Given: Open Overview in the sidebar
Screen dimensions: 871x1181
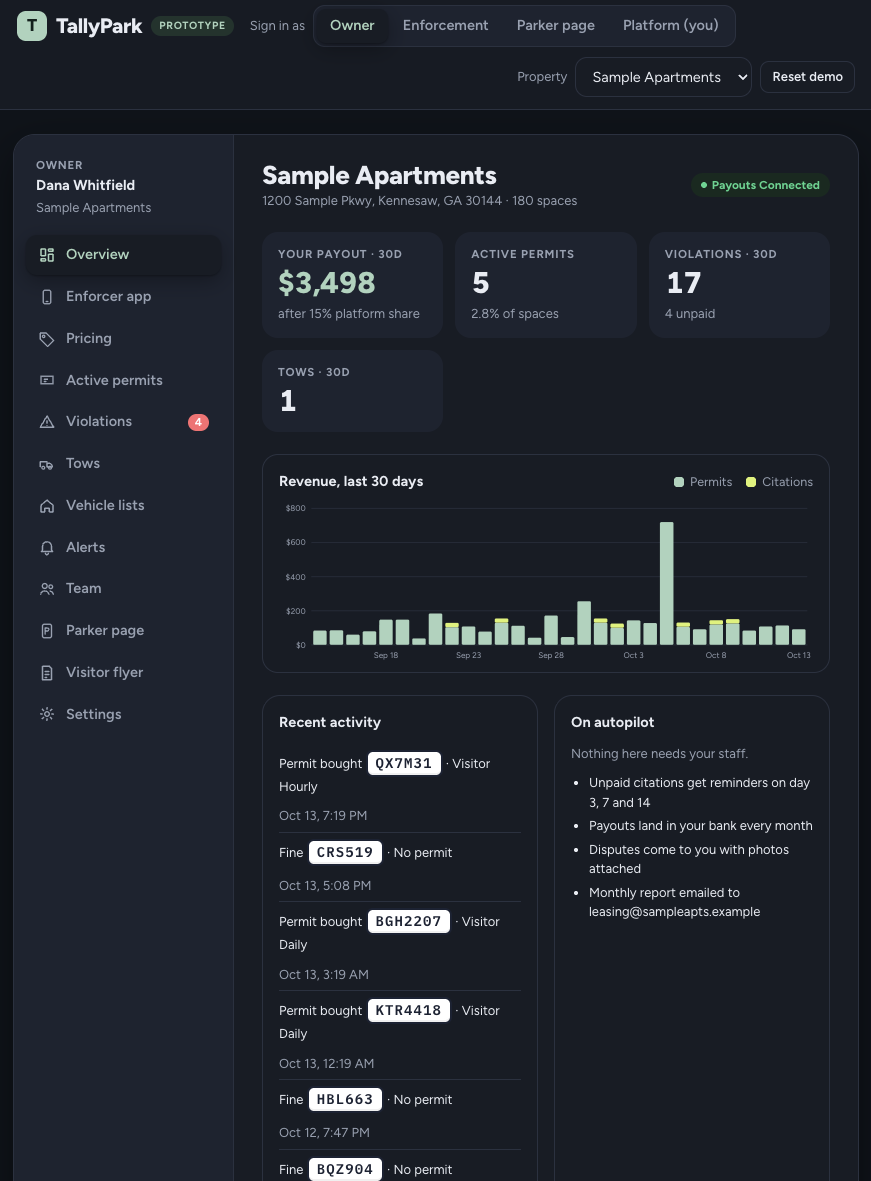Looking at the screenshot, I should coord(124,255).
